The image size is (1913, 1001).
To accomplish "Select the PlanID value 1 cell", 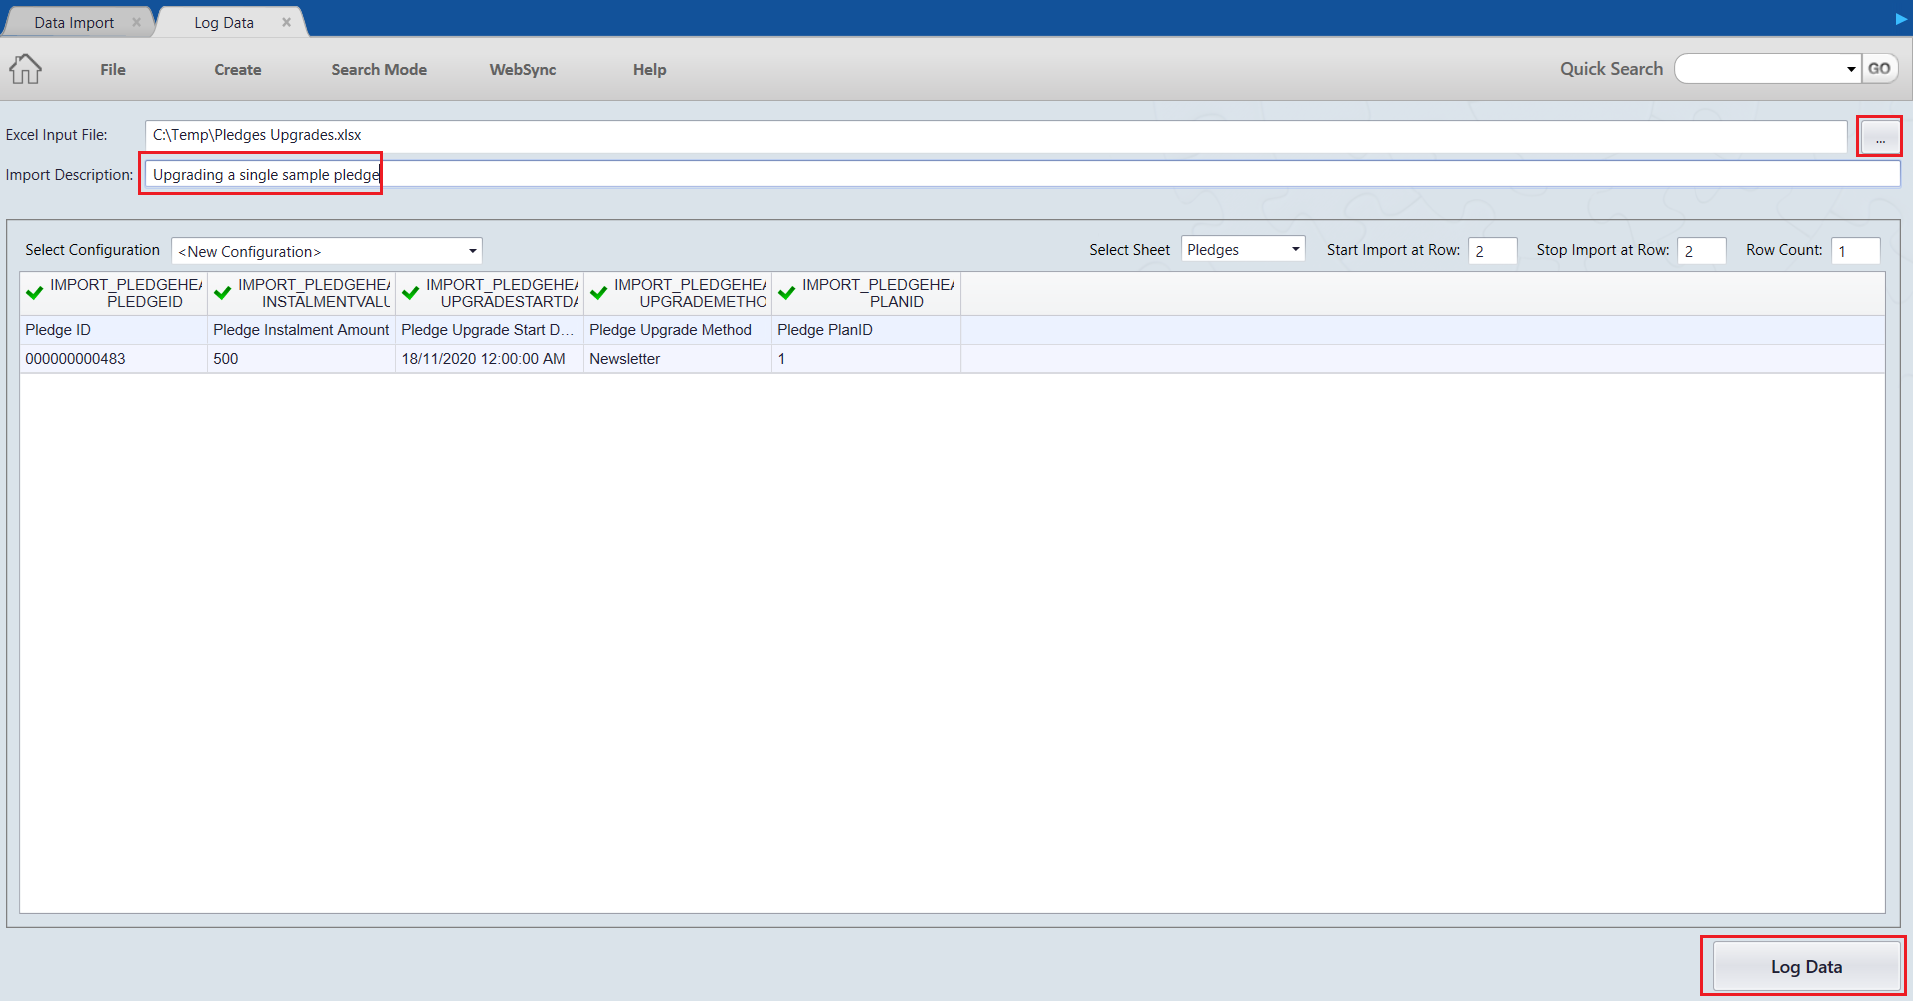I will [x=866, y=359].
